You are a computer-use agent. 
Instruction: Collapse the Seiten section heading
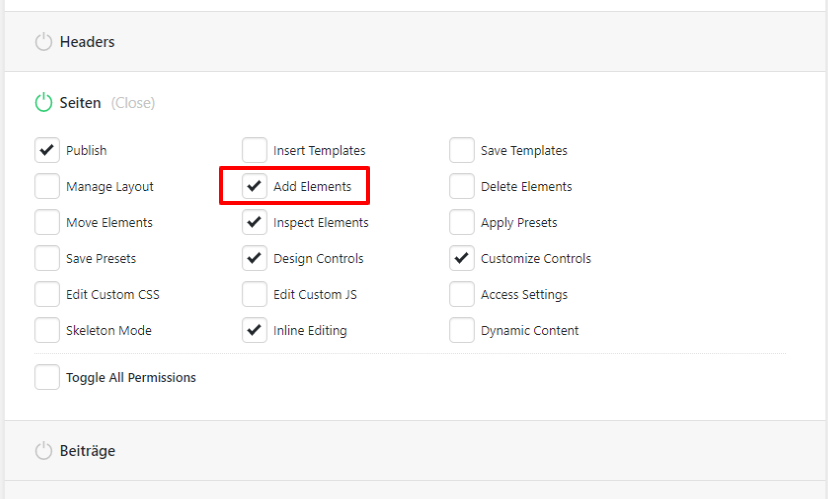(80, 103)
